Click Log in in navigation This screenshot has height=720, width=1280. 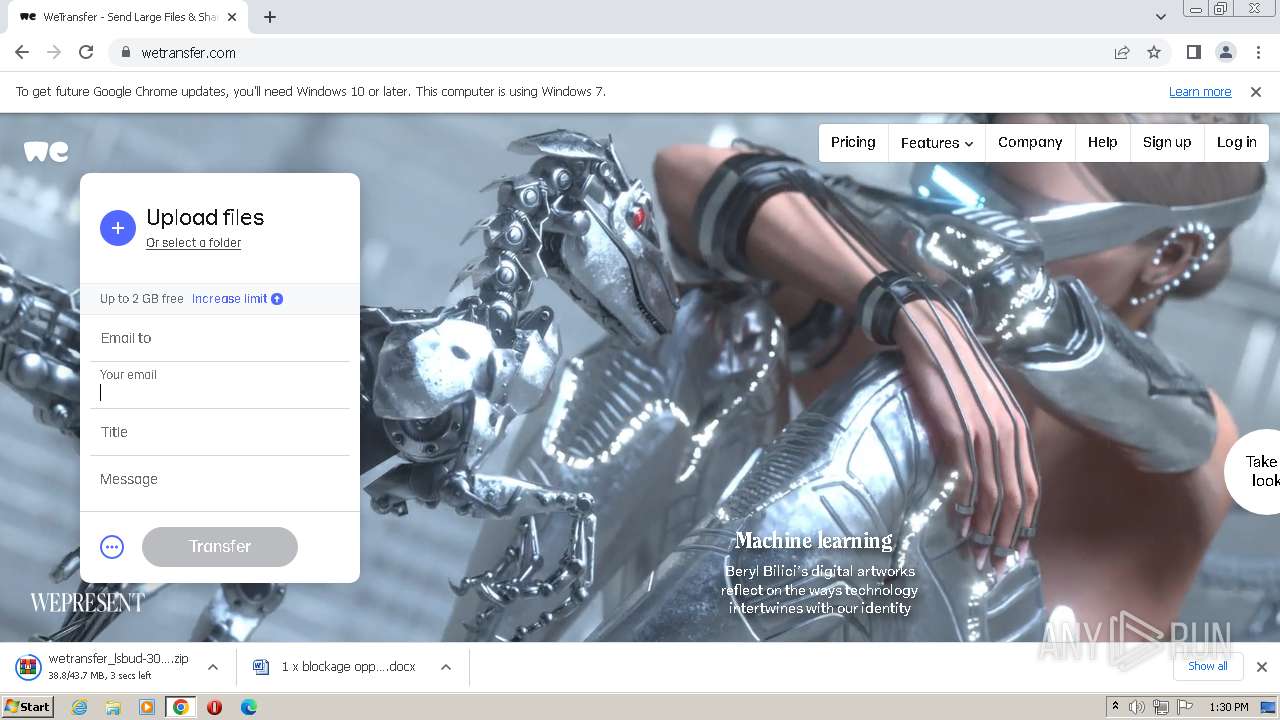tap(1237, 143)
